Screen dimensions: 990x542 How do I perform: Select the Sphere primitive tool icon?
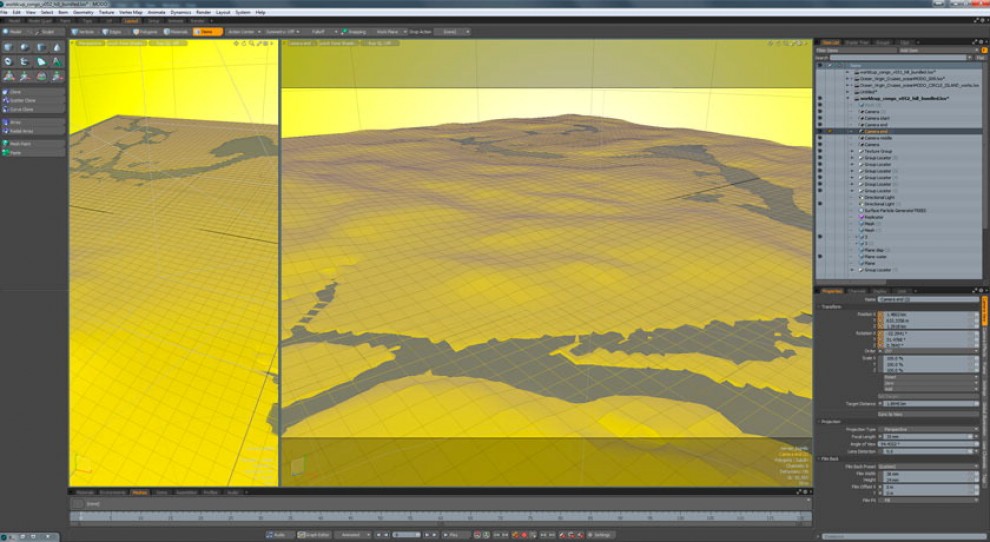pyautogui.click(x=25, y=47)
